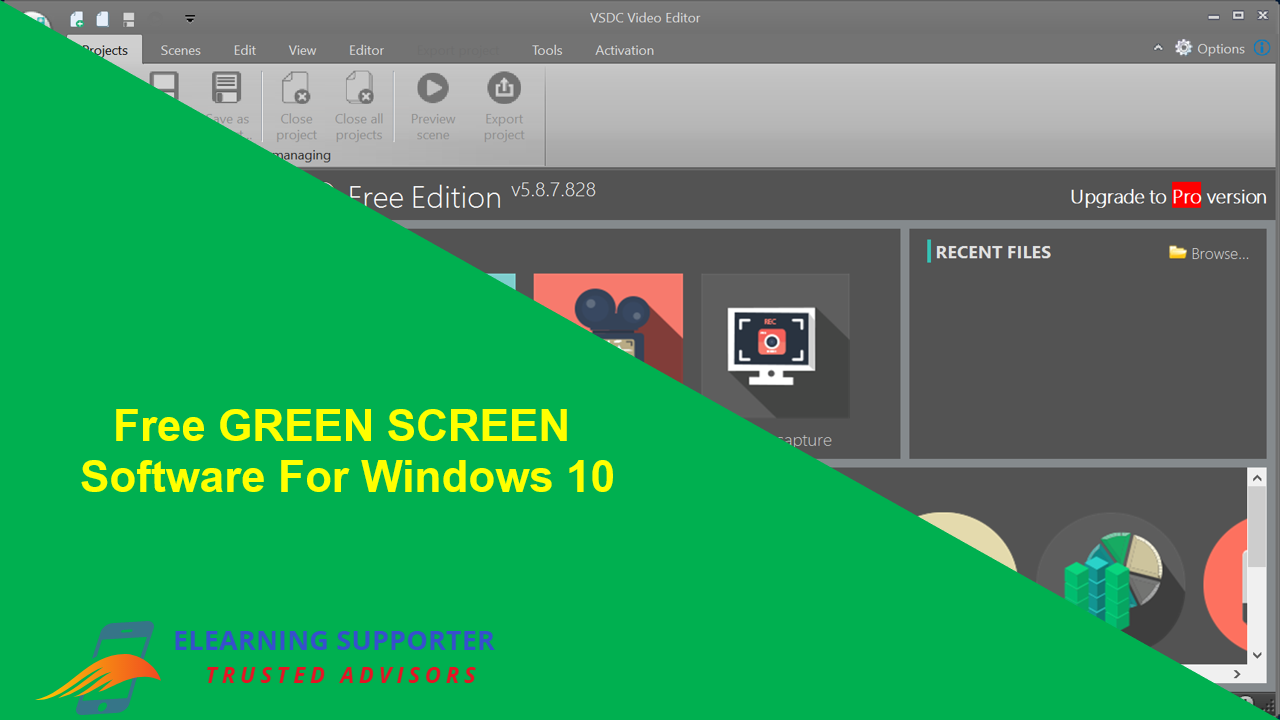Collapse the ribbon with the chevron arrow
The height and width of the screenshot is (720, 1280).
coord(1158,47)
